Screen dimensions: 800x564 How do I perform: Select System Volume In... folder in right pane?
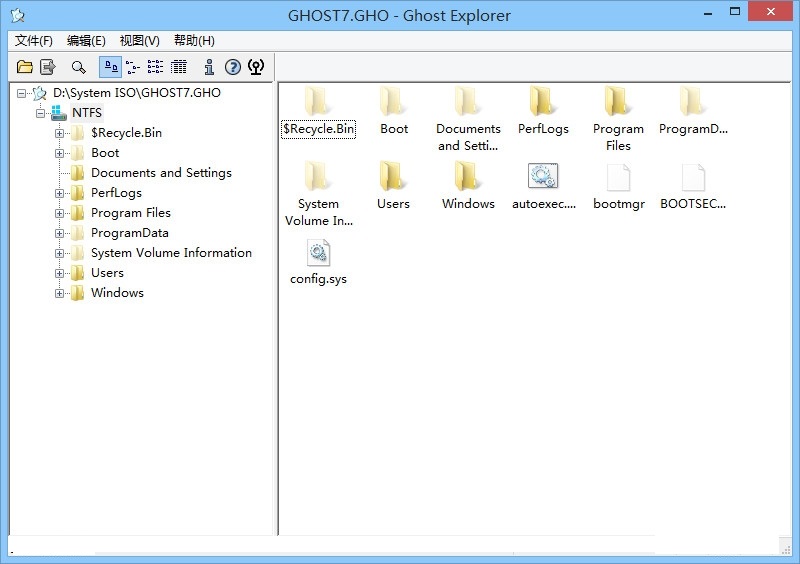click(x=317, y=177)
